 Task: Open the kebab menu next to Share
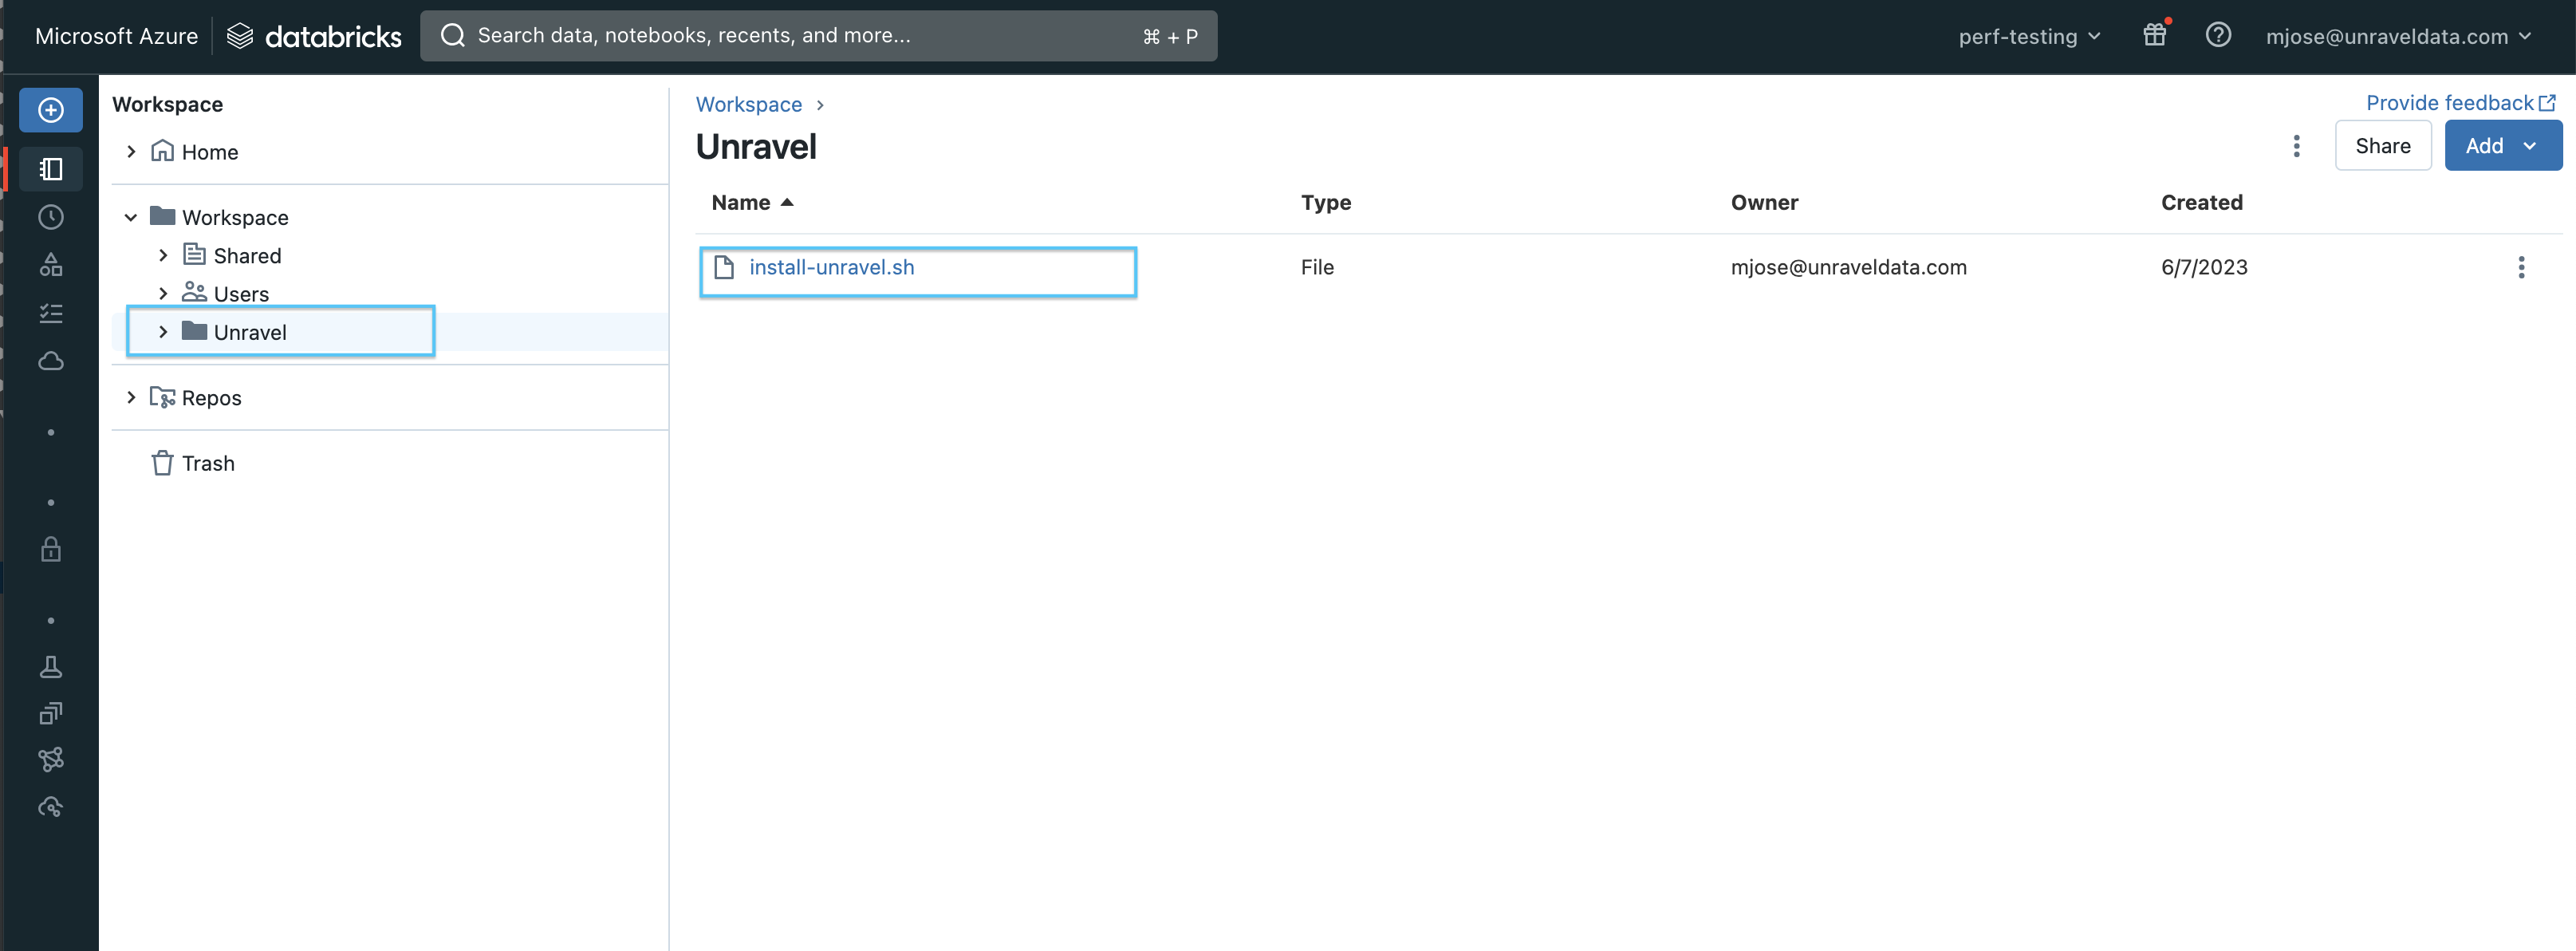coord(2296,146)
